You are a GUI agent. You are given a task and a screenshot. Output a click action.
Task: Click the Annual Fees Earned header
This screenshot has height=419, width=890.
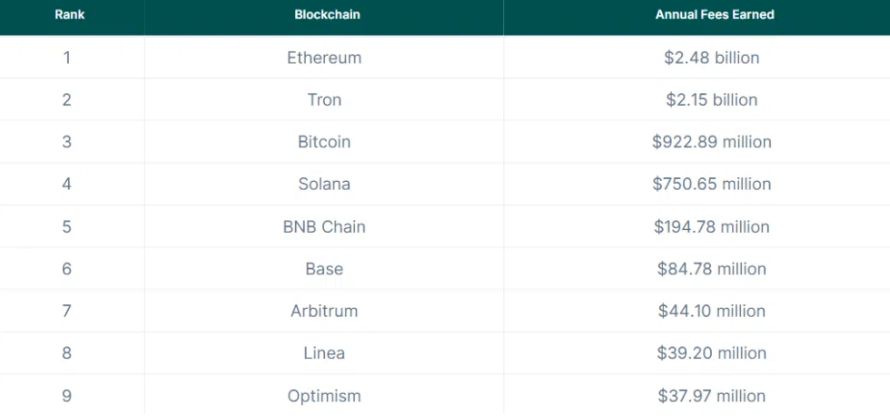coord(714,15)
